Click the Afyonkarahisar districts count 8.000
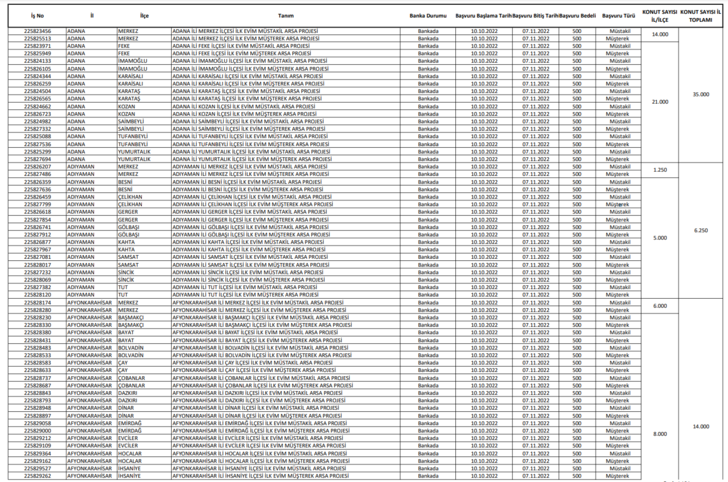The height and width of the screenshot is (482, 728). coord(660,434)
